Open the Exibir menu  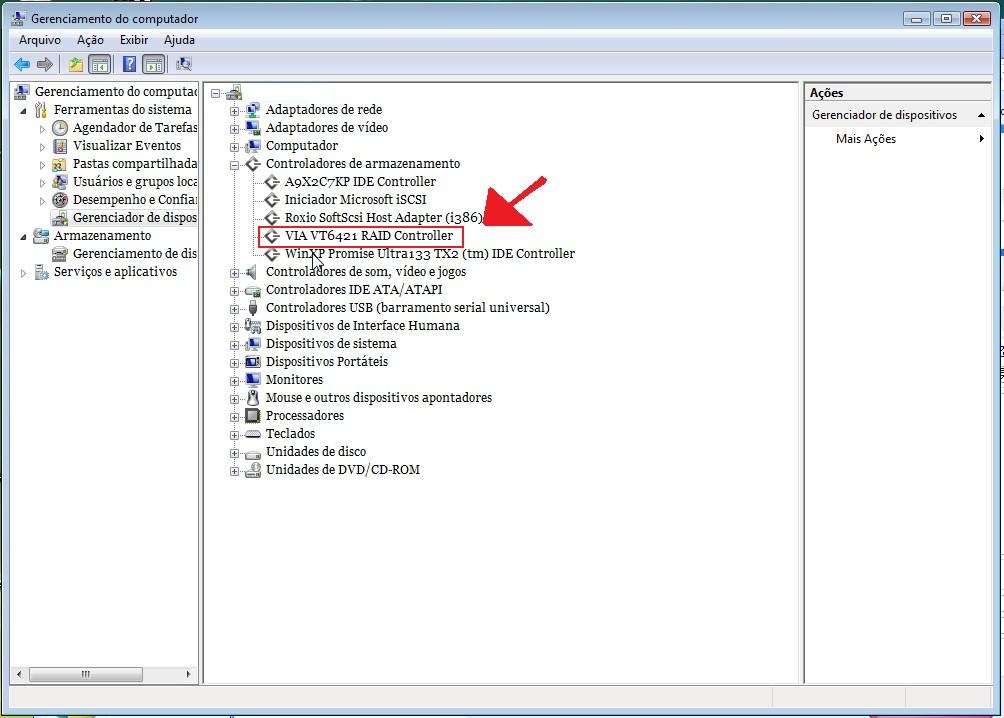point(134,40)
